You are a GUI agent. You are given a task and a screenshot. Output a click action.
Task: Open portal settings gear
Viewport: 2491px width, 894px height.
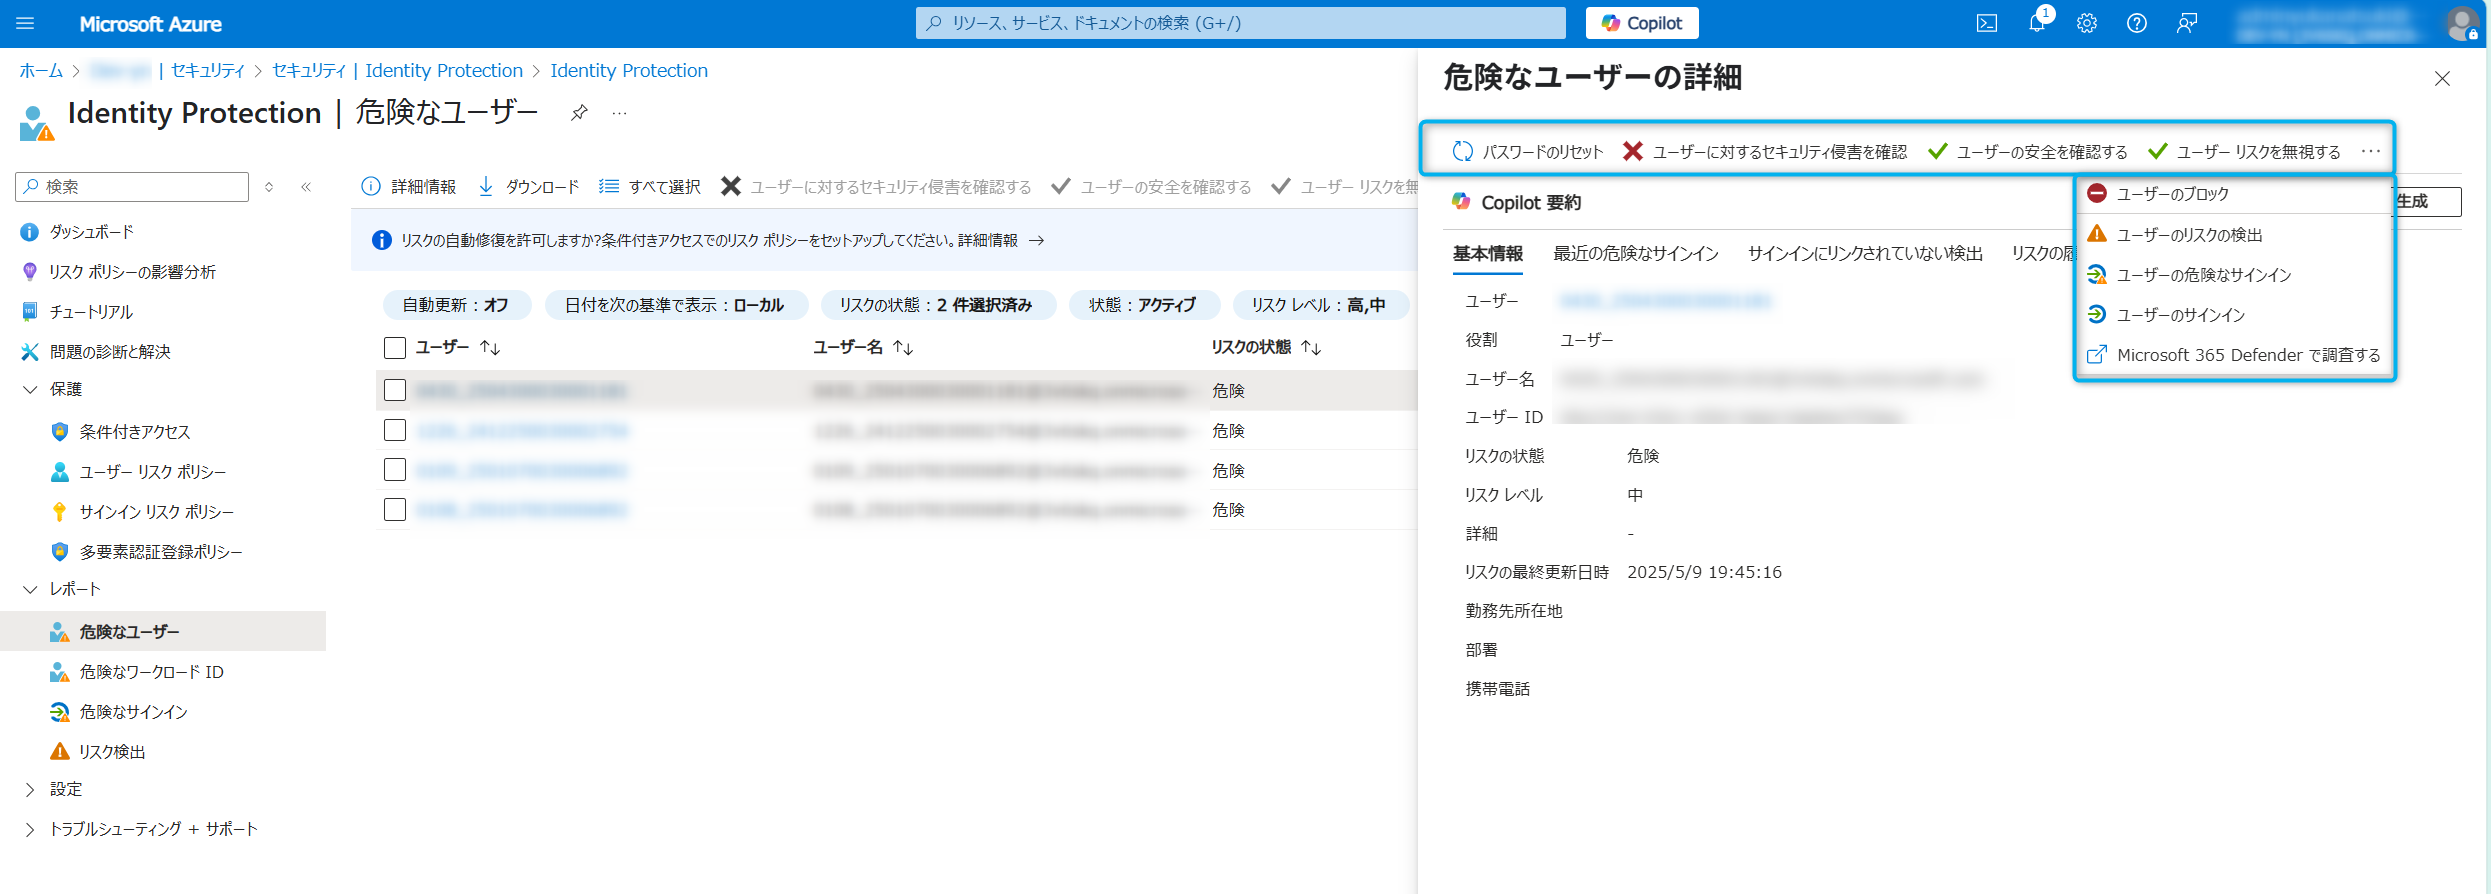pos(2086,23)
